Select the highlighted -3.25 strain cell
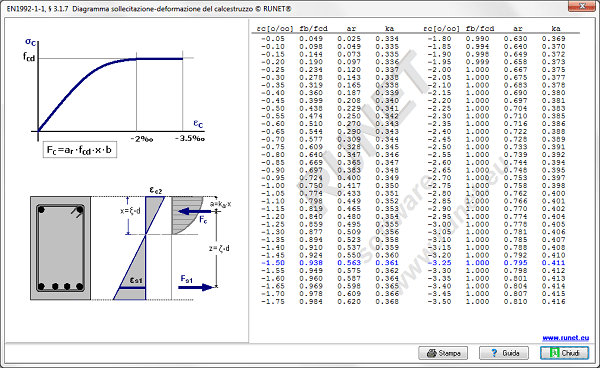Screen dimensions: 600x368 (439, 263)
